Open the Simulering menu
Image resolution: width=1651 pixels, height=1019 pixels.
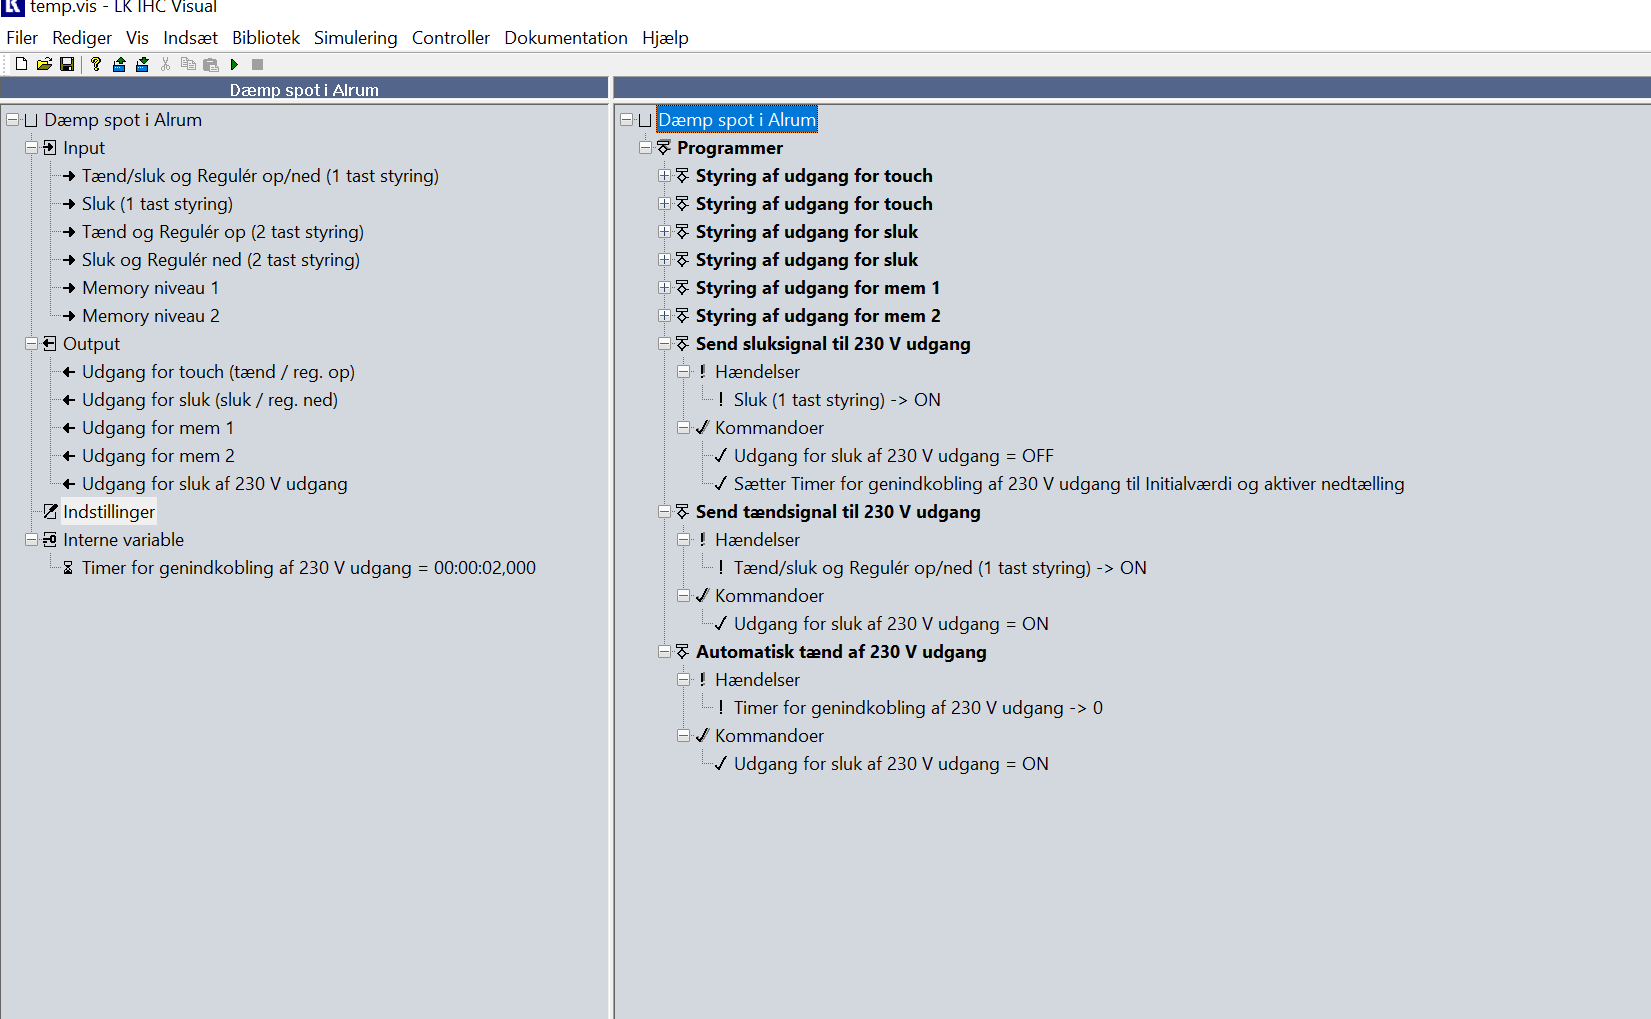coord(355,38)
